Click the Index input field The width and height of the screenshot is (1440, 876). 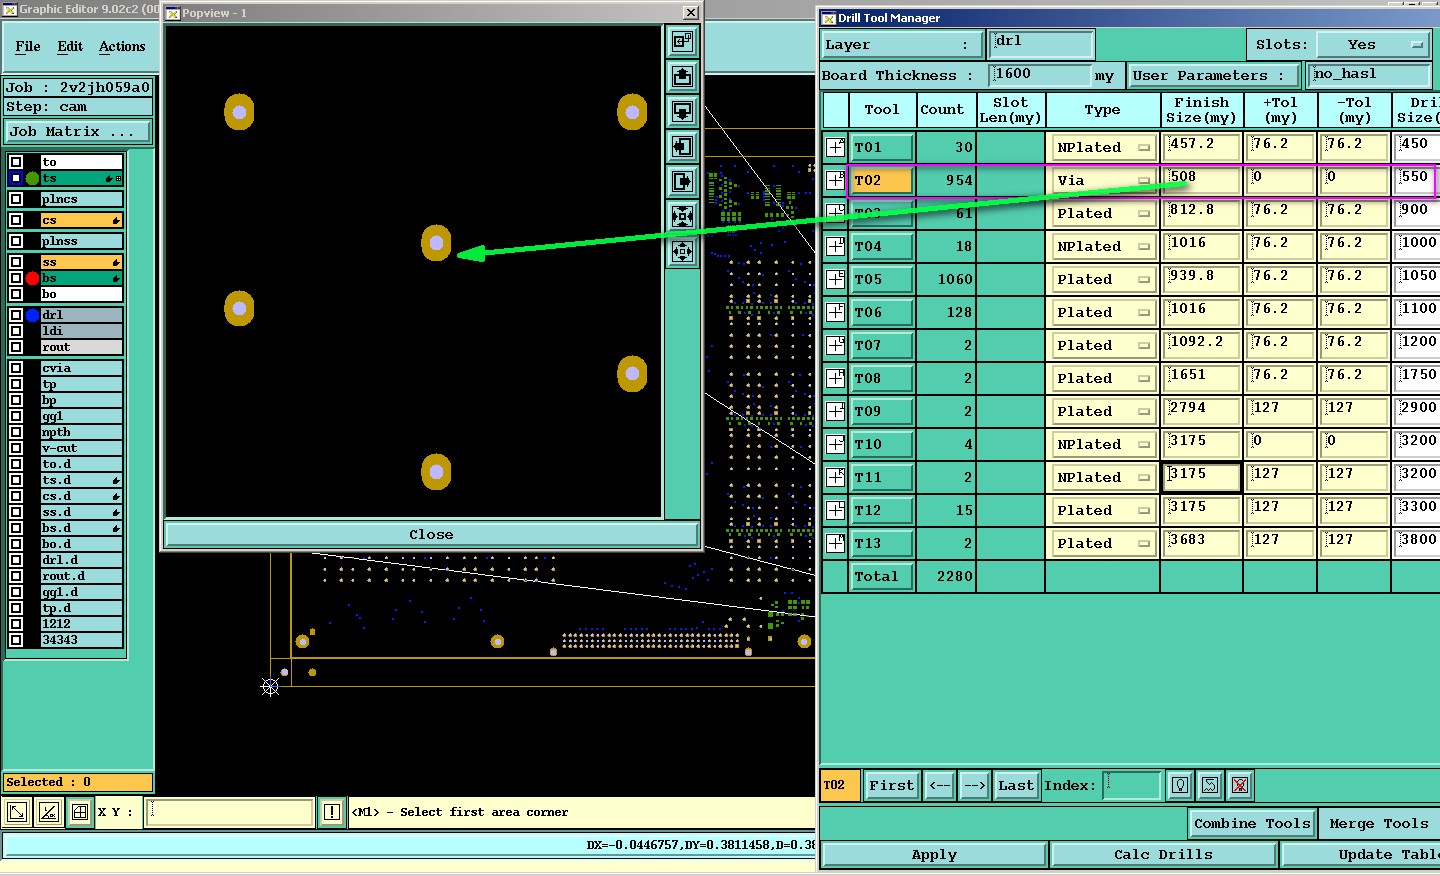click(1132, 785)
